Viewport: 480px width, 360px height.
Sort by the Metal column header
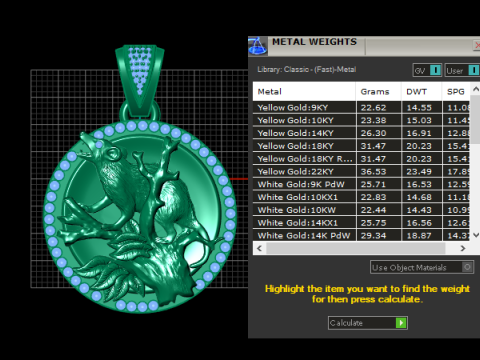tap(304, 91)
